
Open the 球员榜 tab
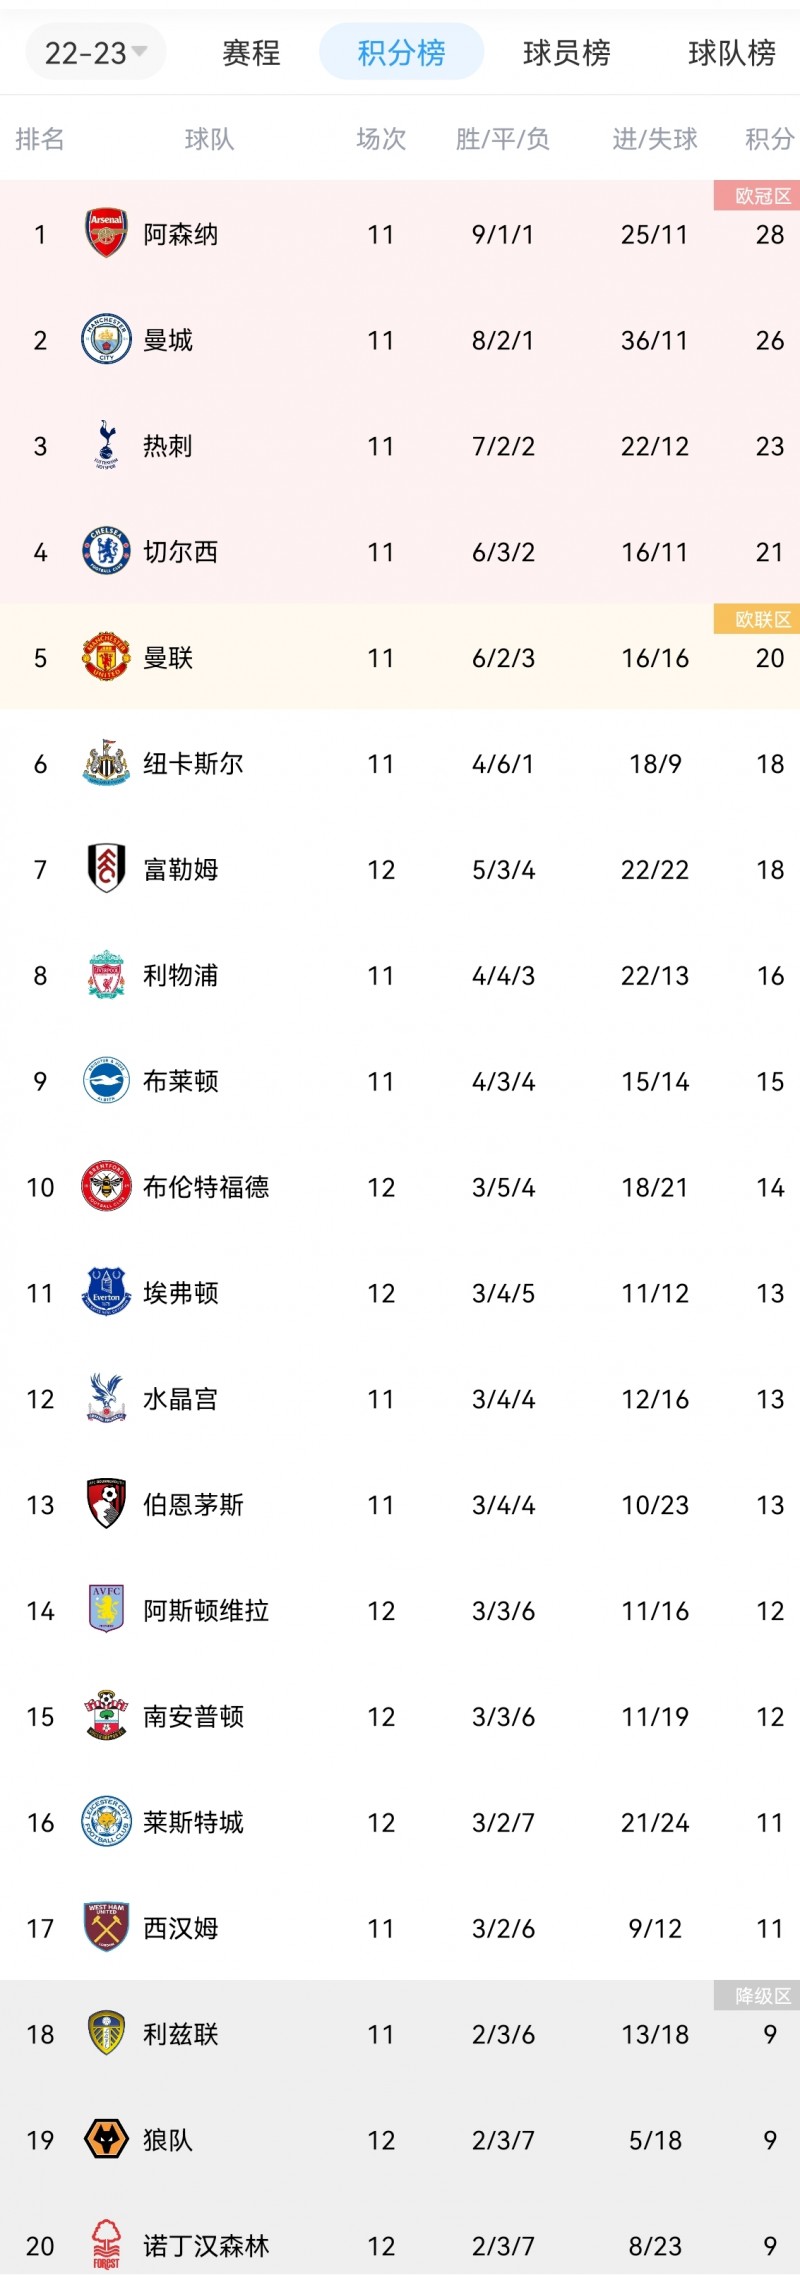pyautogui.click(x=566, y=52)
